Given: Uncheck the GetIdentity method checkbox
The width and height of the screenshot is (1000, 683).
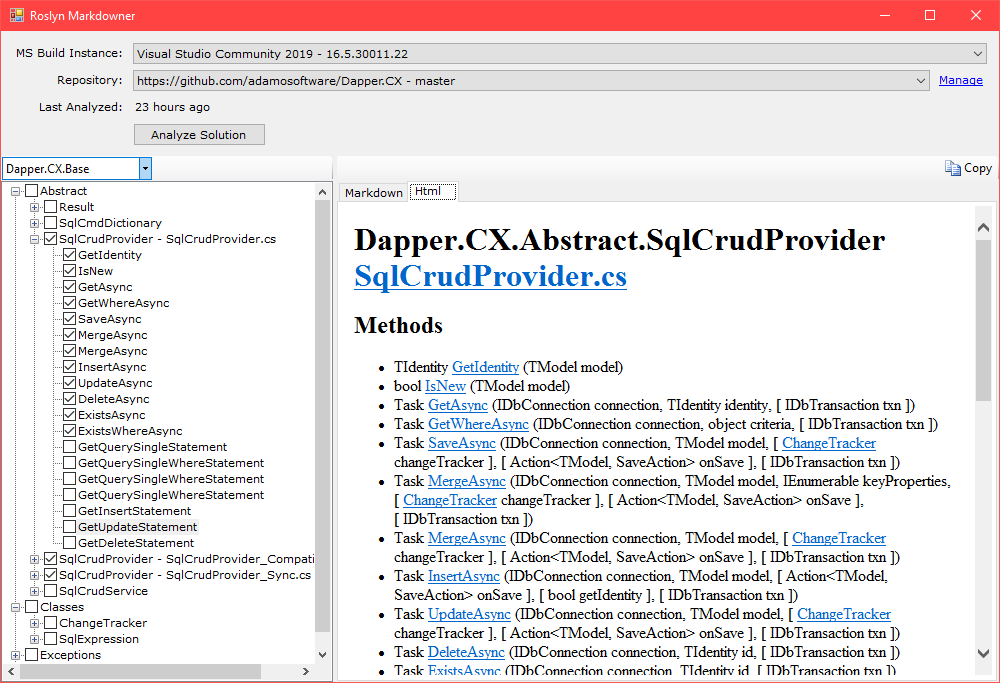Looking at the screenshot, I should (x=69, y=255).
